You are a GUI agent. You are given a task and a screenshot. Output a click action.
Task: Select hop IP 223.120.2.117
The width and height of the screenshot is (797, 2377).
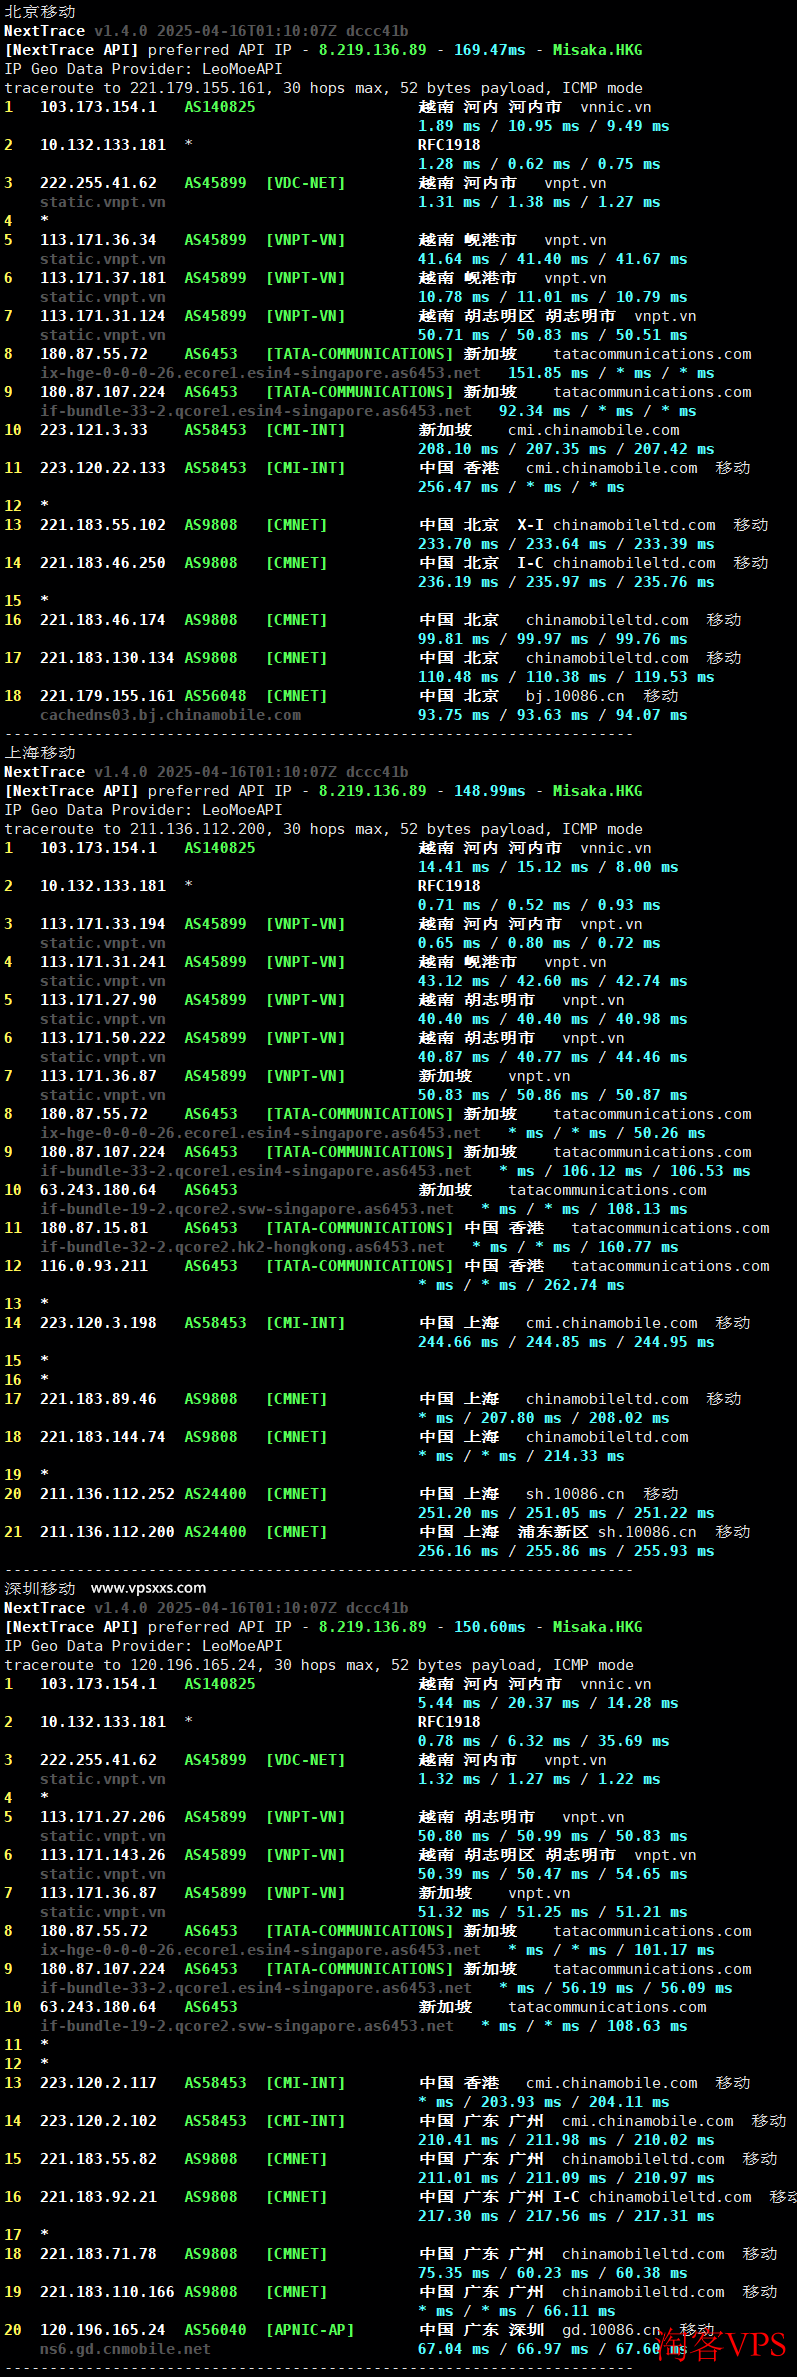tap(98, 2083)
